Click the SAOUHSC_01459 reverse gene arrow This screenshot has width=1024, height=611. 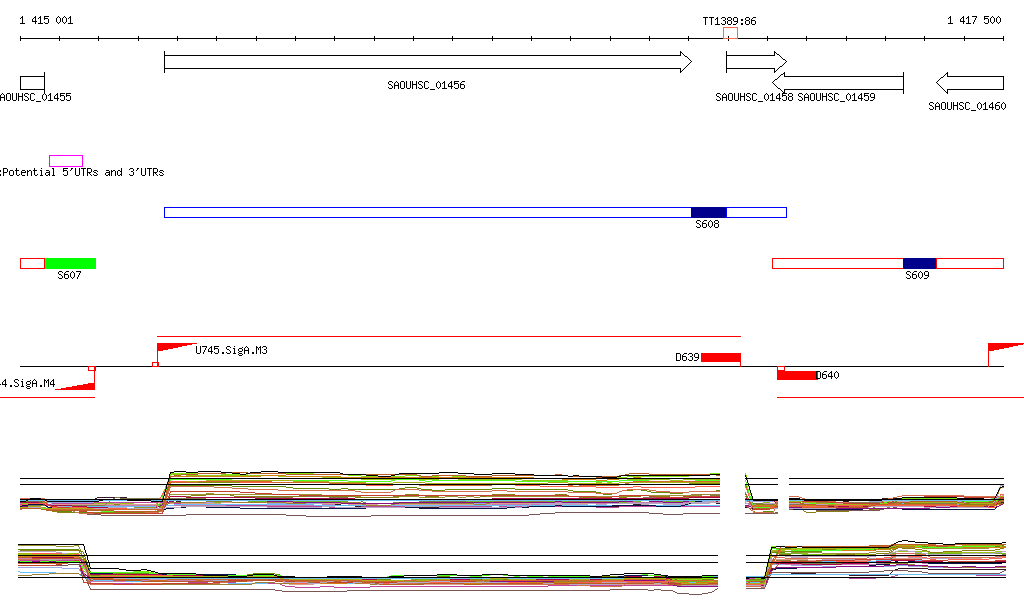tap(838, 82)
